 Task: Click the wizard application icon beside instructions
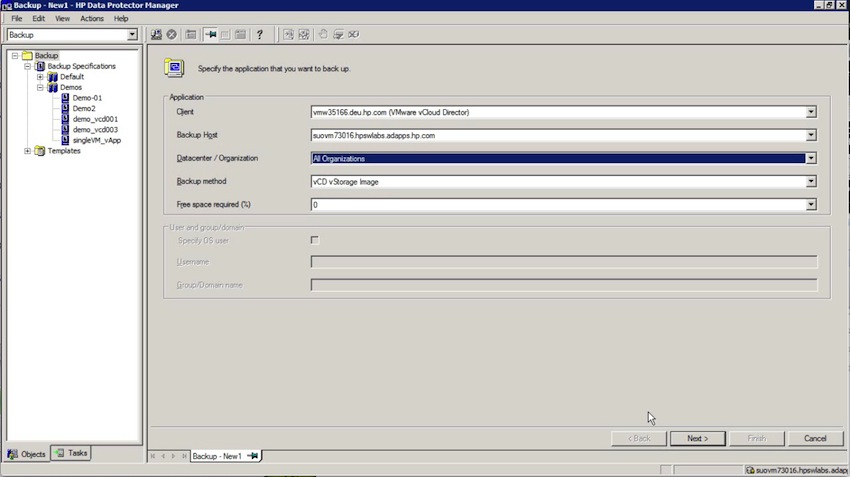(x=174, y=68)
